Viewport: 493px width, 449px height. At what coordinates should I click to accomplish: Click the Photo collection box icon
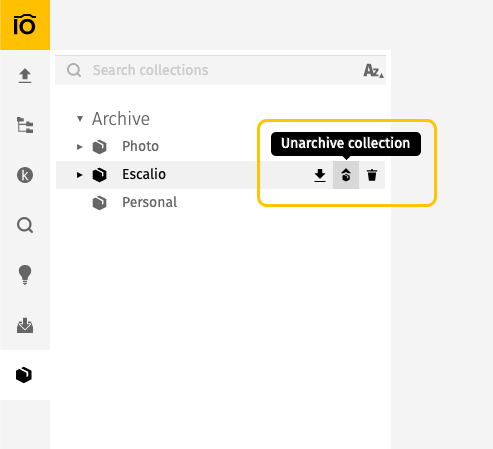[x=99, y=147]
